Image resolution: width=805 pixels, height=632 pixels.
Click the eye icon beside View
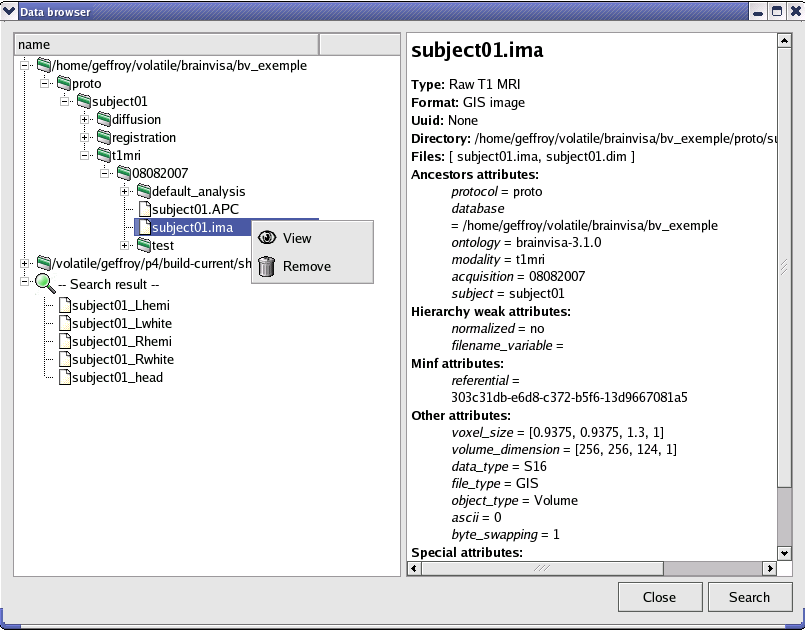[268, 237]
